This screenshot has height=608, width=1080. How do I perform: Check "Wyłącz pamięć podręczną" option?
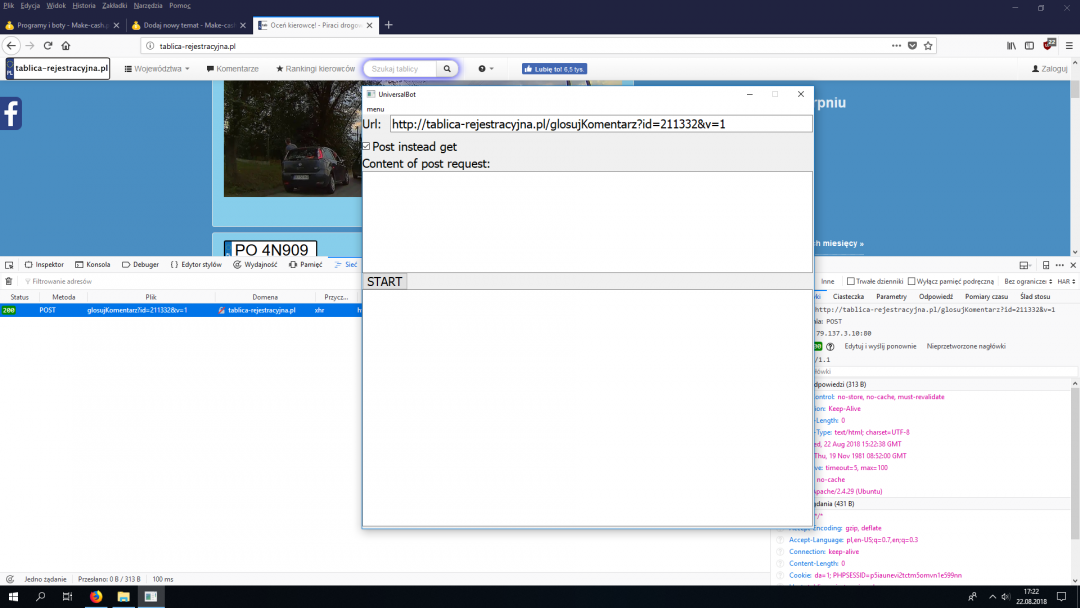point(912,282)
